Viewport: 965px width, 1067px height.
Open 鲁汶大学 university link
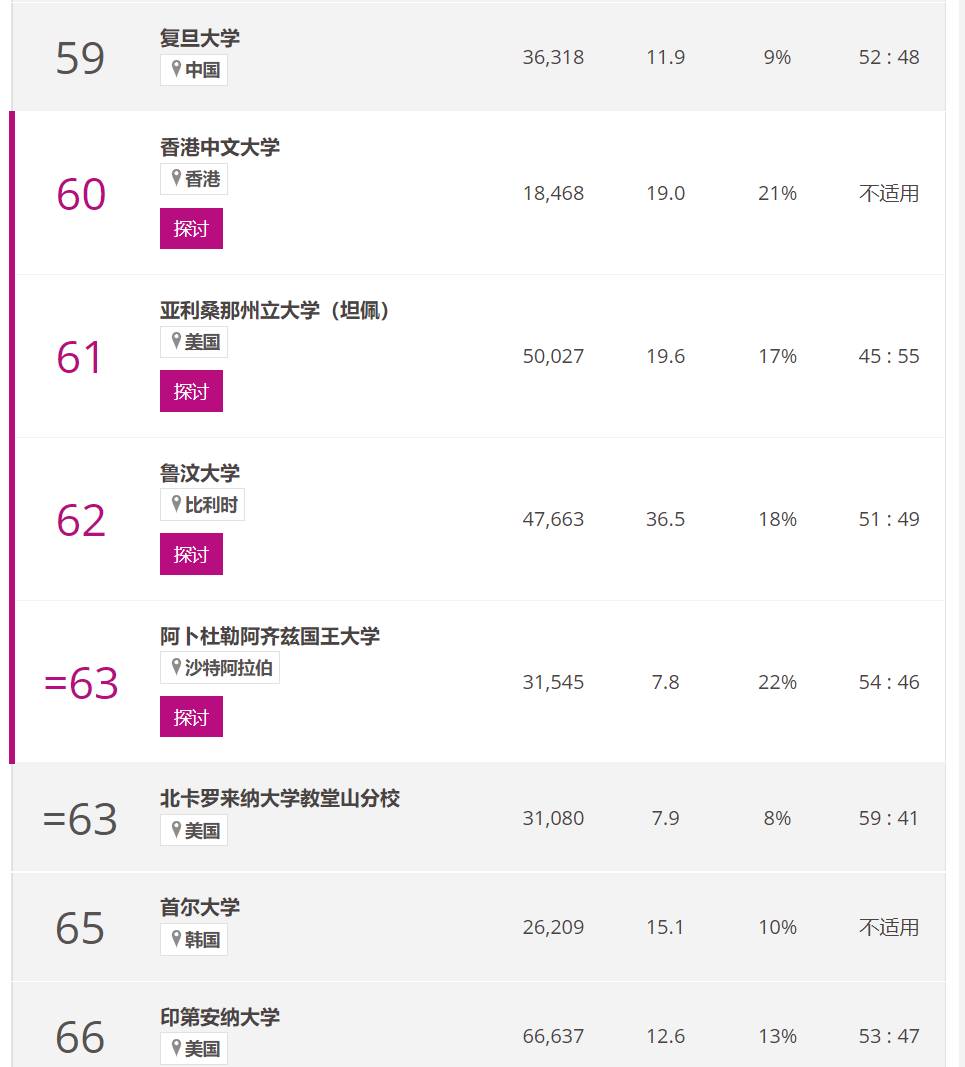[x=200, y=473]
